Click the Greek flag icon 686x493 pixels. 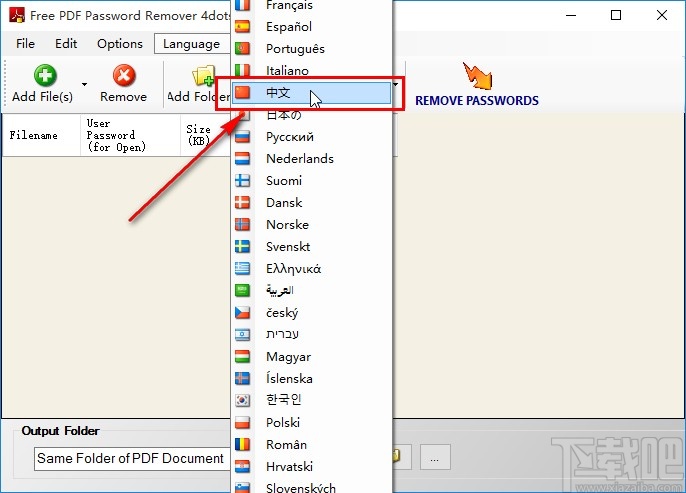click(242, 269)
